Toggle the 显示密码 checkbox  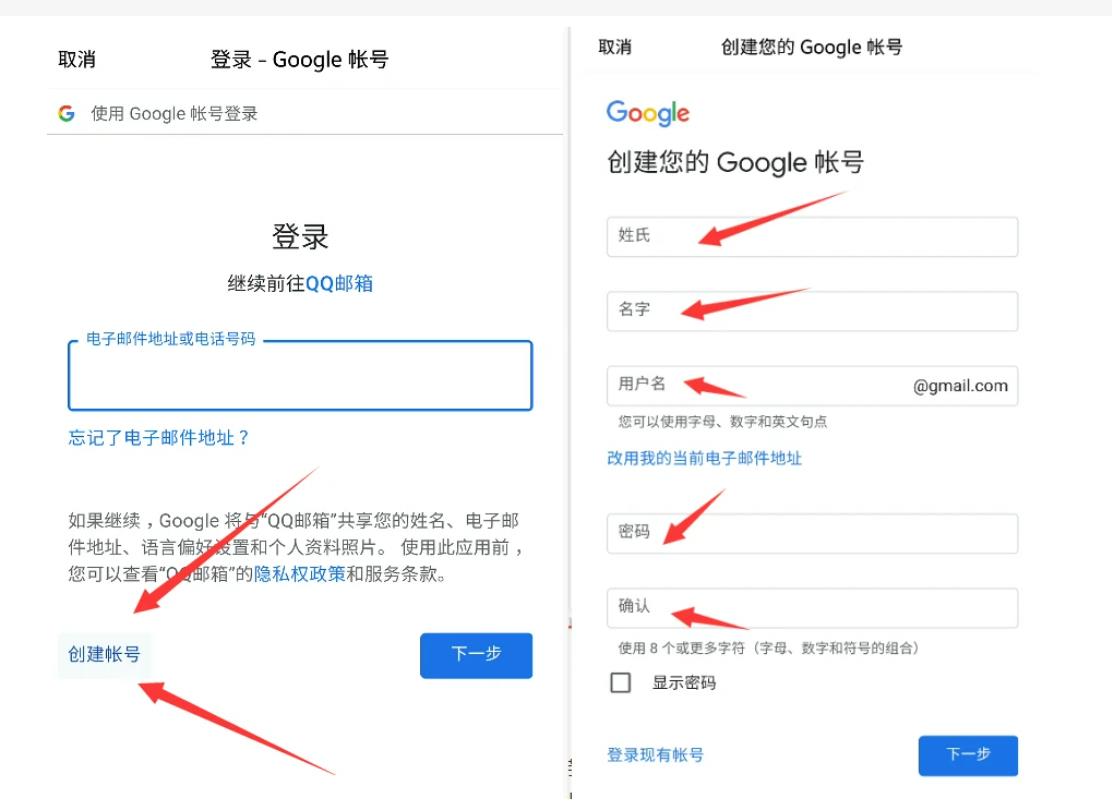coord(621,682)
